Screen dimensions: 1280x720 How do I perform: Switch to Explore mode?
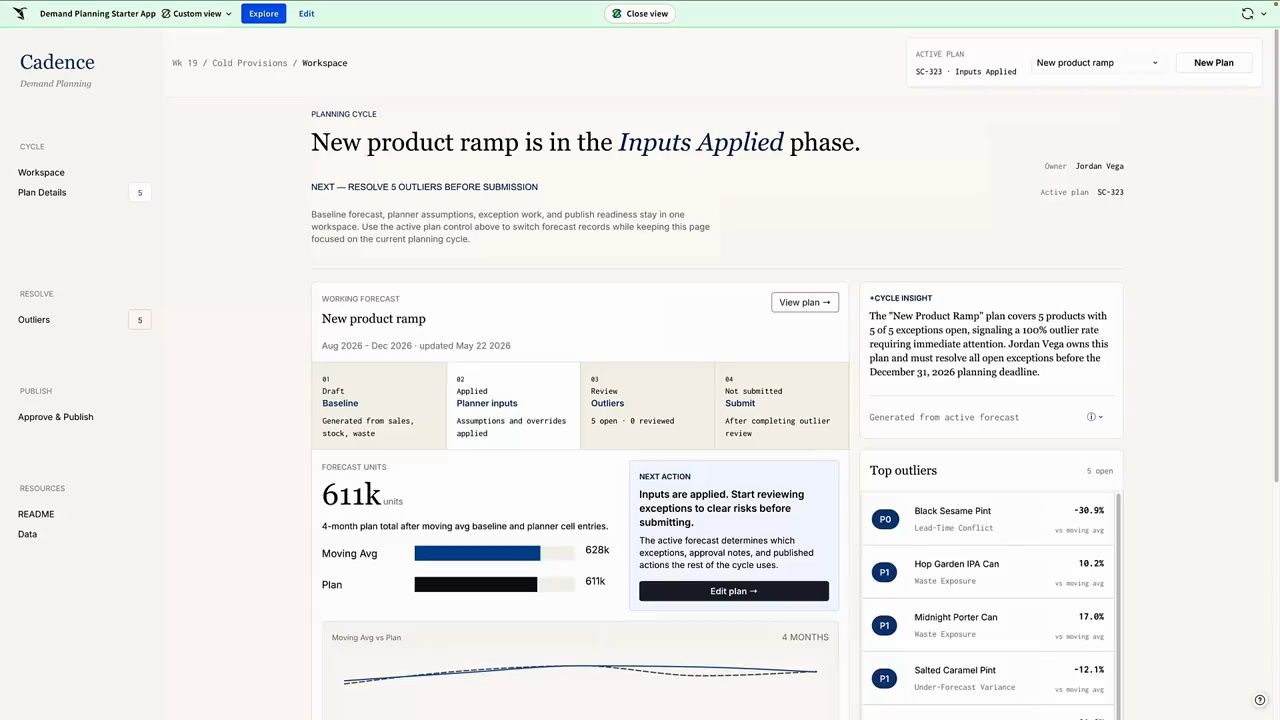point(263,14)
